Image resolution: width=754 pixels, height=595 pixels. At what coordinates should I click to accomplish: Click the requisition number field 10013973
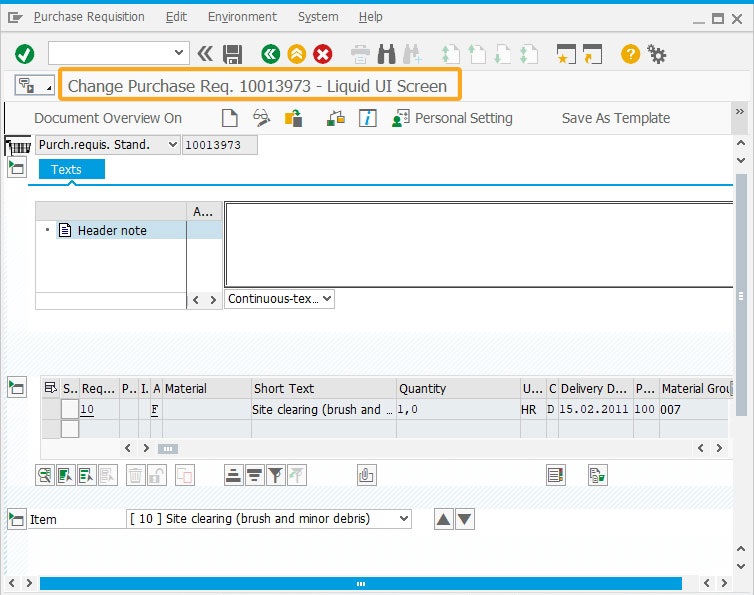pos(219,145)
